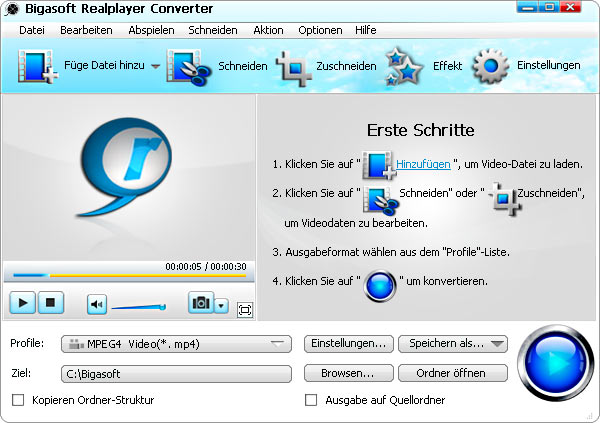Toggle full screen preview icon
The width and height of the screenshot is (600, 423).
pos(245,309)
